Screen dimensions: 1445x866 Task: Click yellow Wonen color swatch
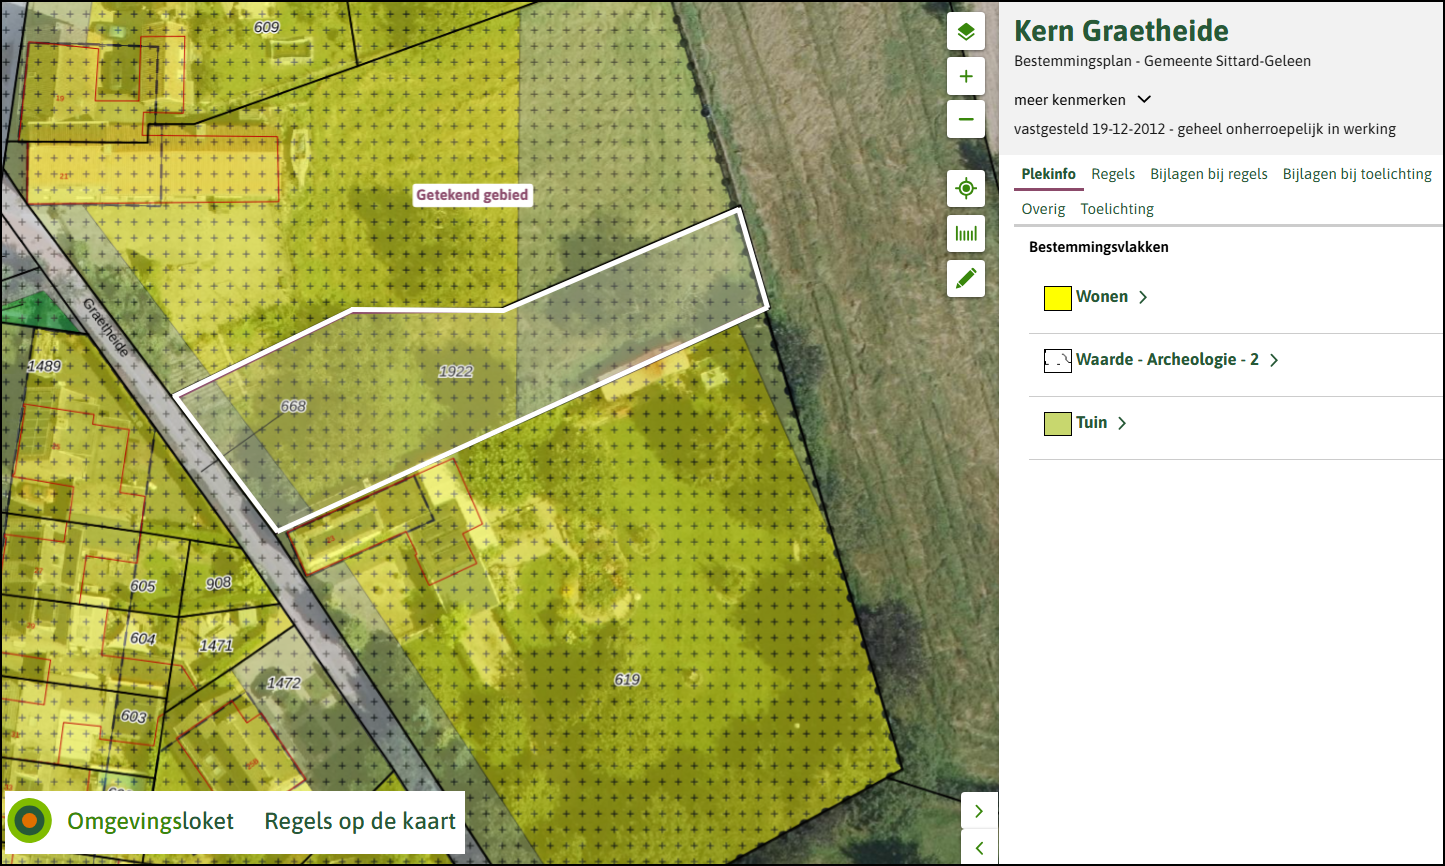1058,298
